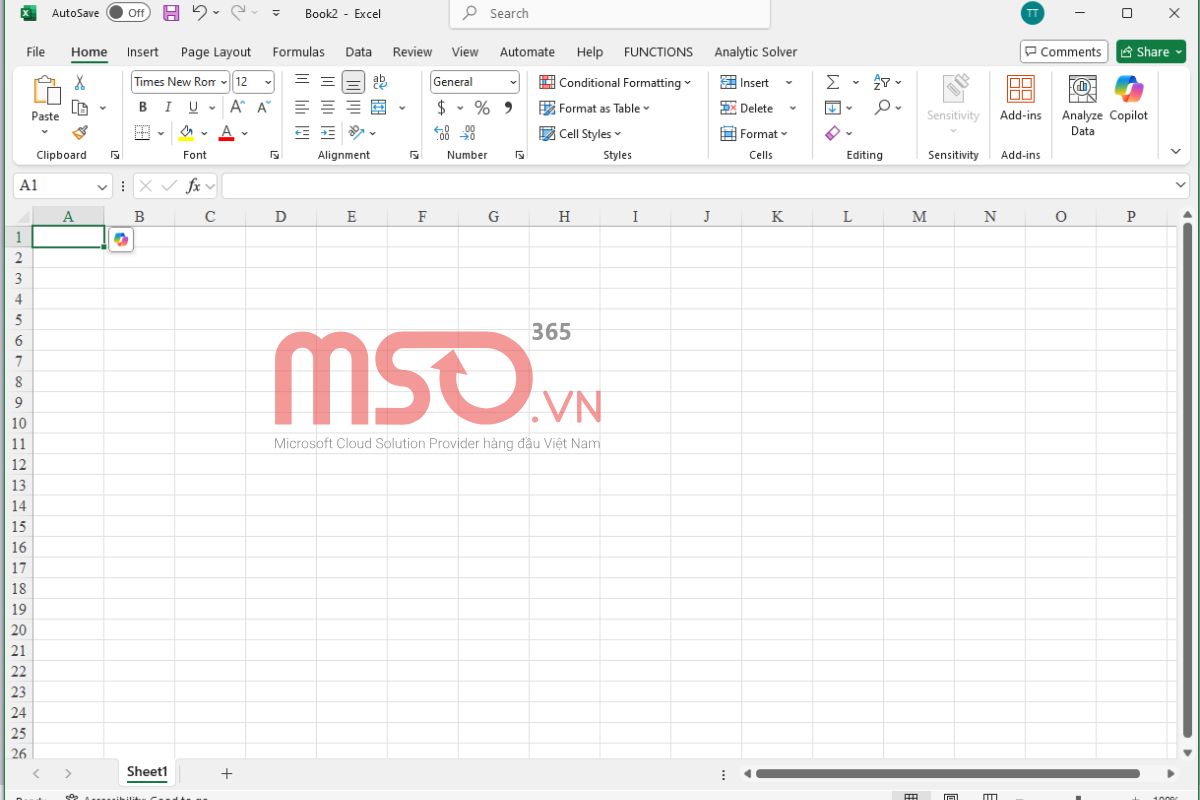Switch to the Data tab

pyautogui.click(x=359, y=52)
